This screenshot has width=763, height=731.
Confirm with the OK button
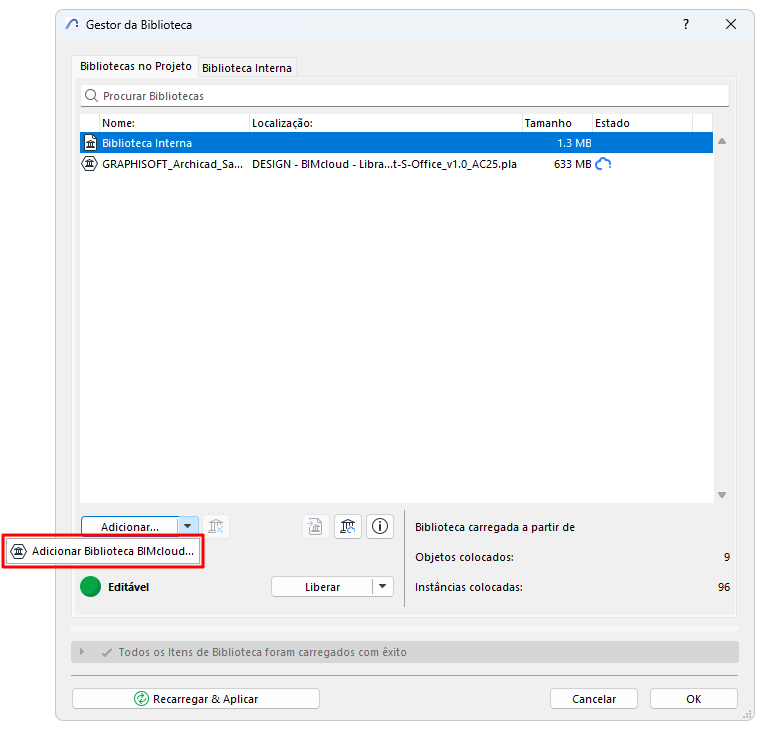pyautogui.click(x=693, y=698)
